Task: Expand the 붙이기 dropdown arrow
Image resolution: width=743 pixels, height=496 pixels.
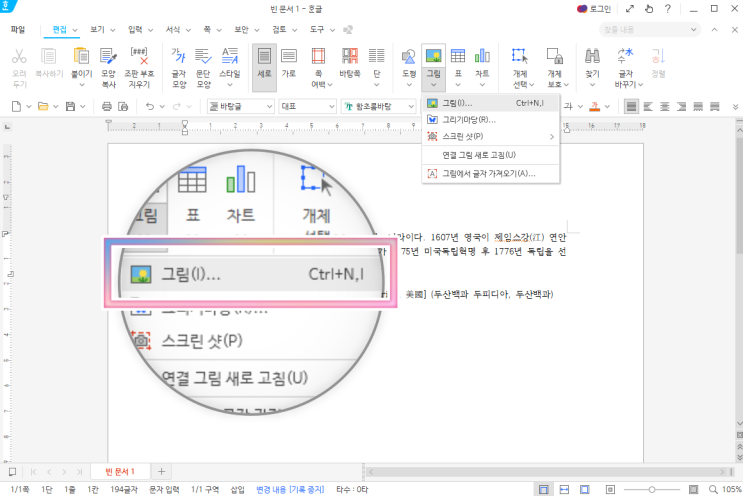Action: [x=82, y=85]
